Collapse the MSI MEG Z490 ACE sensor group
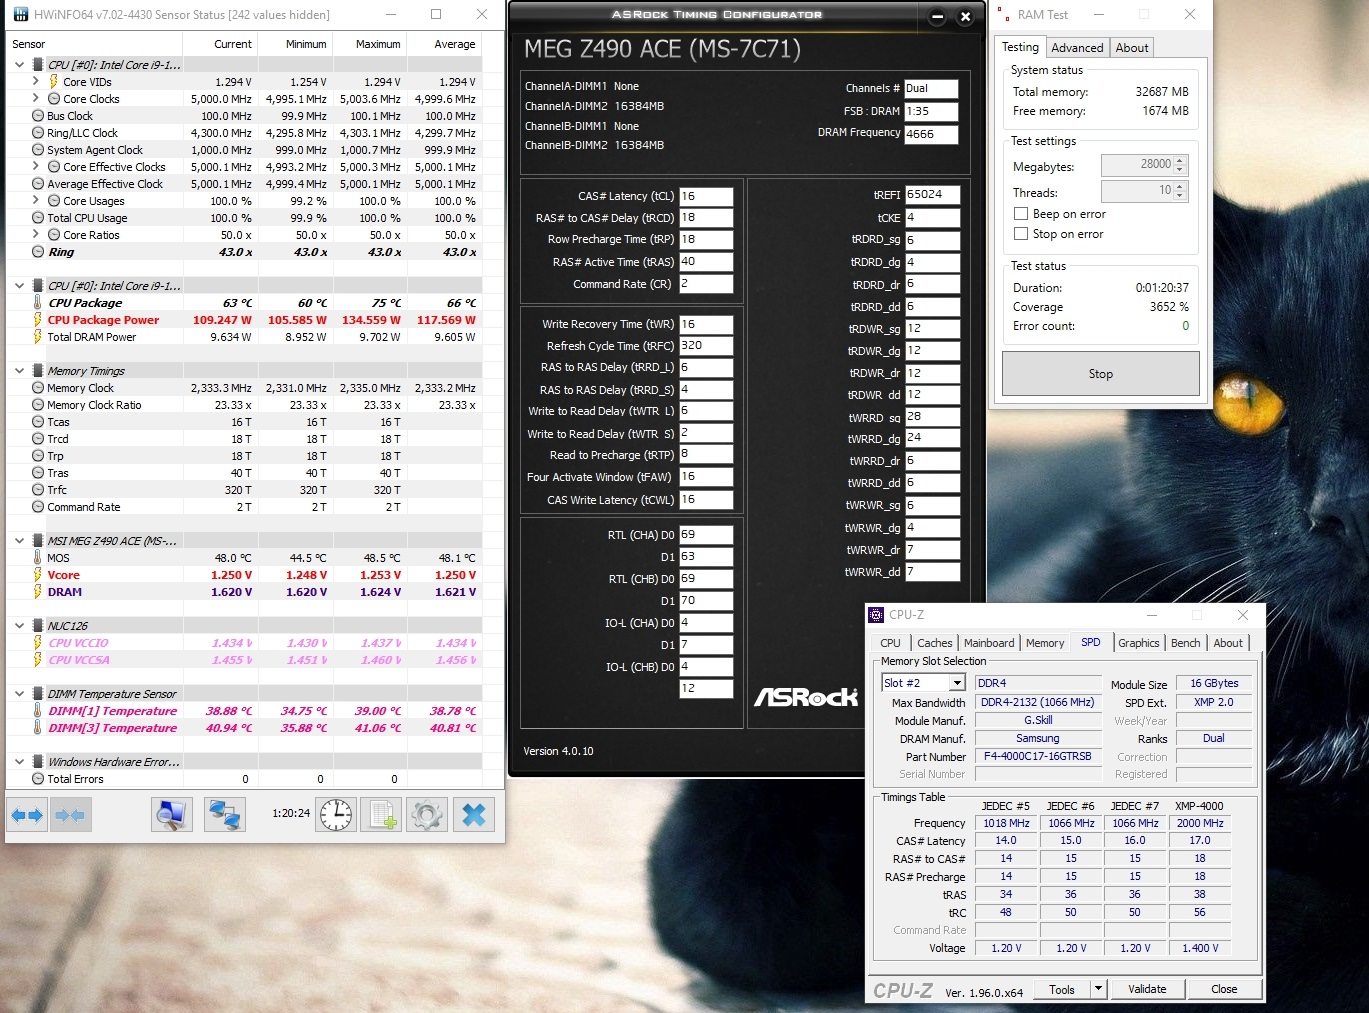The height and width of the screenshot is (1013, 1369). tap(19, 541)
